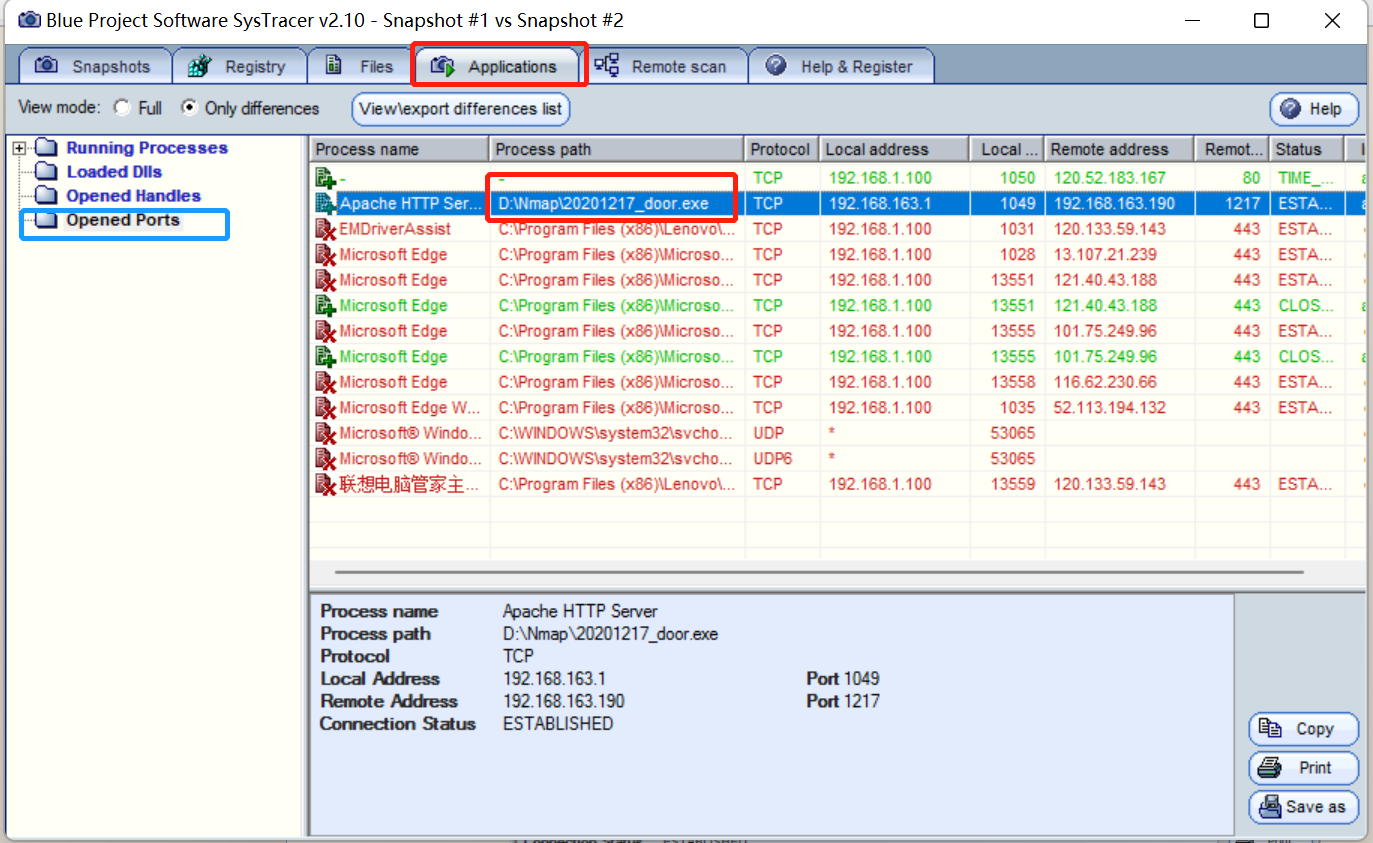Choose the Only differences view mode
The width and height of the screenshot is (1373, 843).
[189, 107]
